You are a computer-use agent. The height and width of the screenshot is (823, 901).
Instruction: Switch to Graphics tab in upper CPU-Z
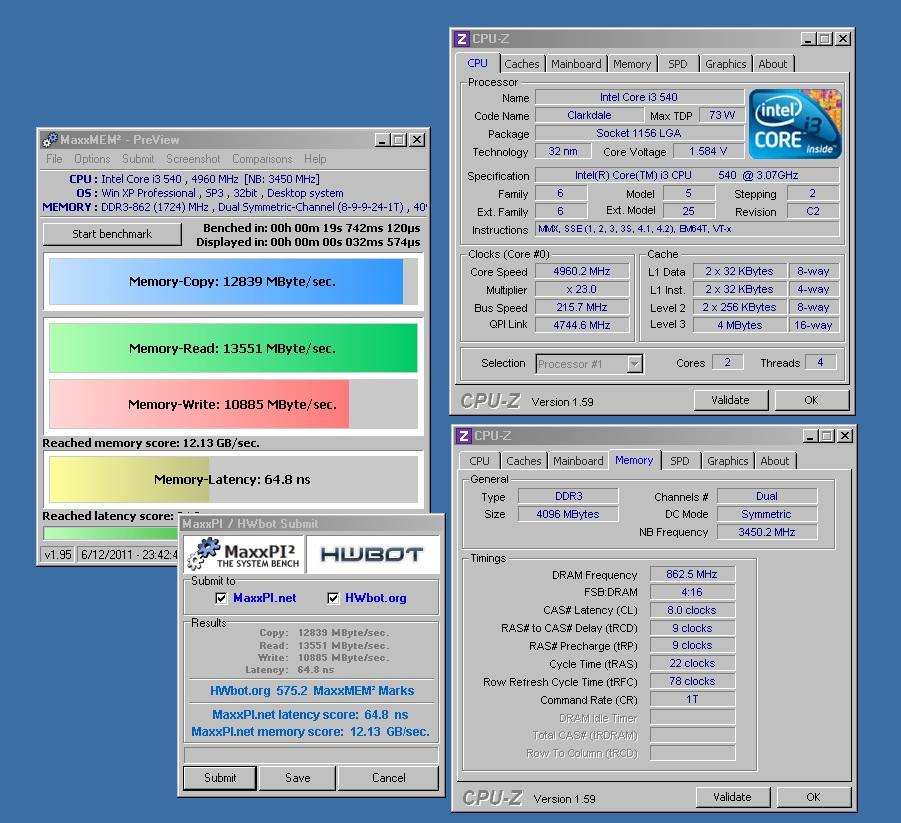coord(726,64)
